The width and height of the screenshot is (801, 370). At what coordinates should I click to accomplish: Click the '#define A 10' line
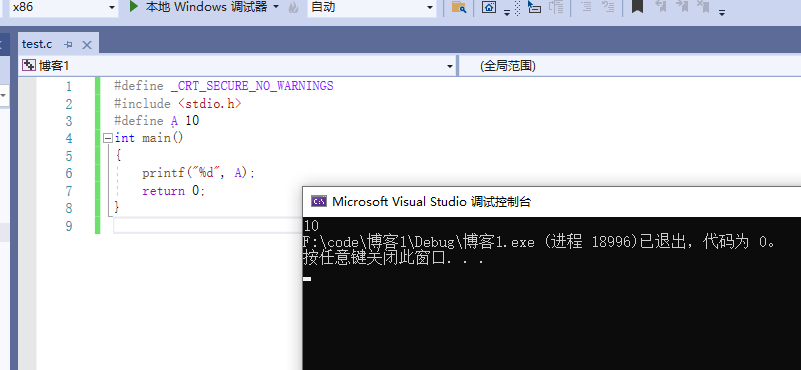[156, 121]
